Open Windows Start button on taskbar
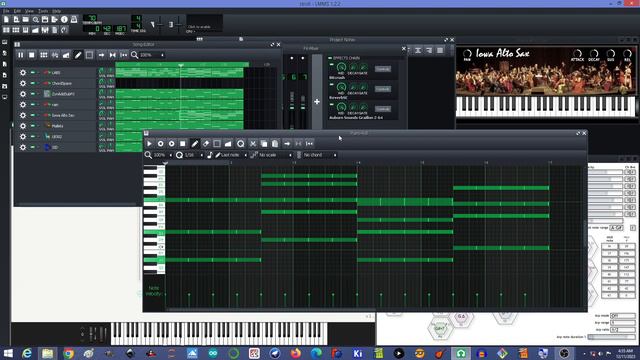 [x=8, y=353]
